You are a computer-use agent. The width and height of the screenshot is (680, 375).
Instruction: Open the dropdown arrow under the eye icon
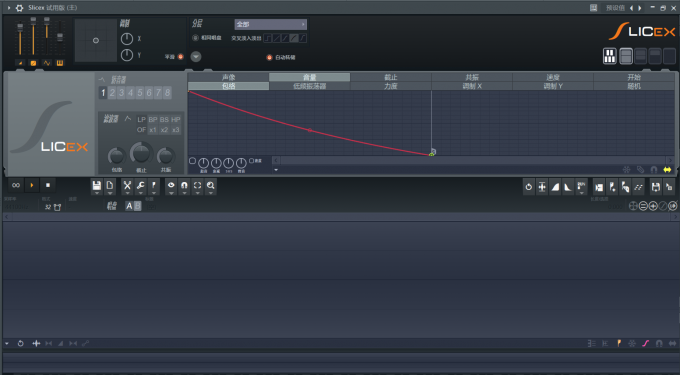[171, 193]
